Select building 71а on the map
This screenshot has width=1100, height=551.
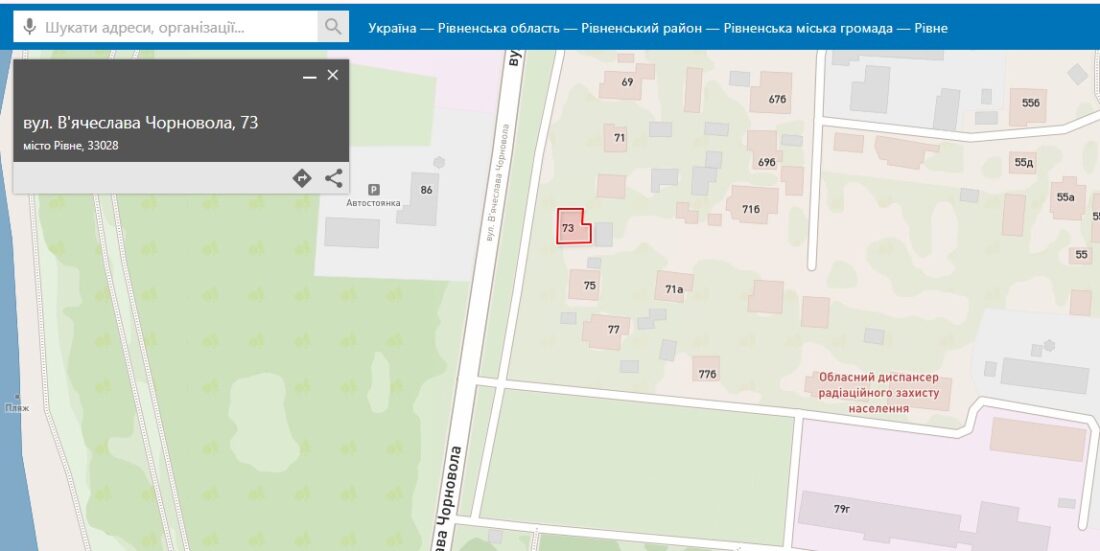point(674,289)
